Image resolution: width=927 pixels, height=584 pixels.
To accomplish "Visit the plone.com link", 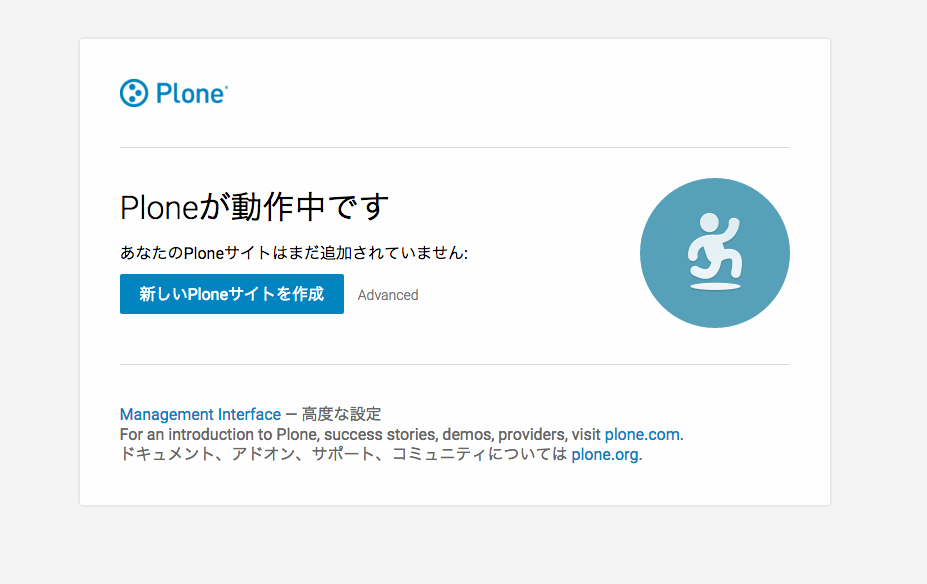I will [642, 434].
